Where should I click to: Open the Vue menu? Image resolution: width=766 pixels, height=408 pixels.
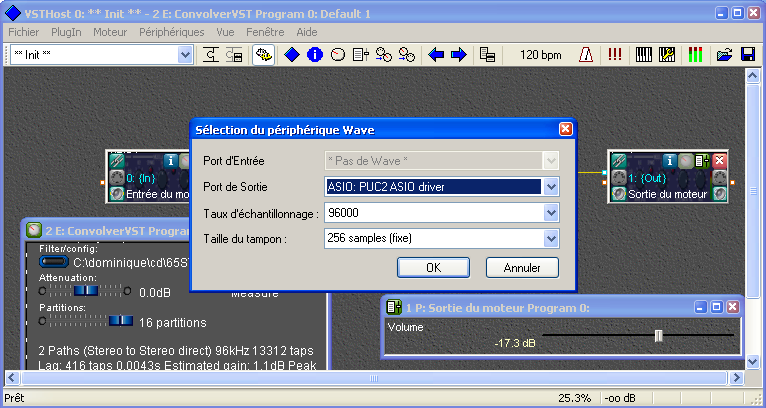[225, 32]
